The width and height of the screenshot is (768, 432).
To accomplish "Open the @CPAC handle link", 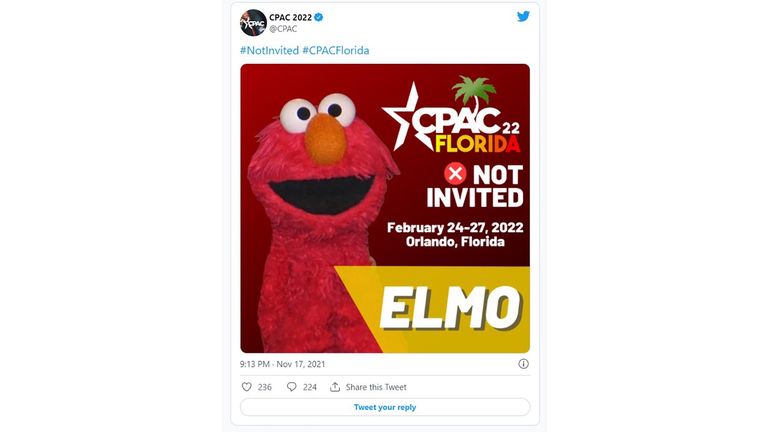I will click(x=283, y=29).
